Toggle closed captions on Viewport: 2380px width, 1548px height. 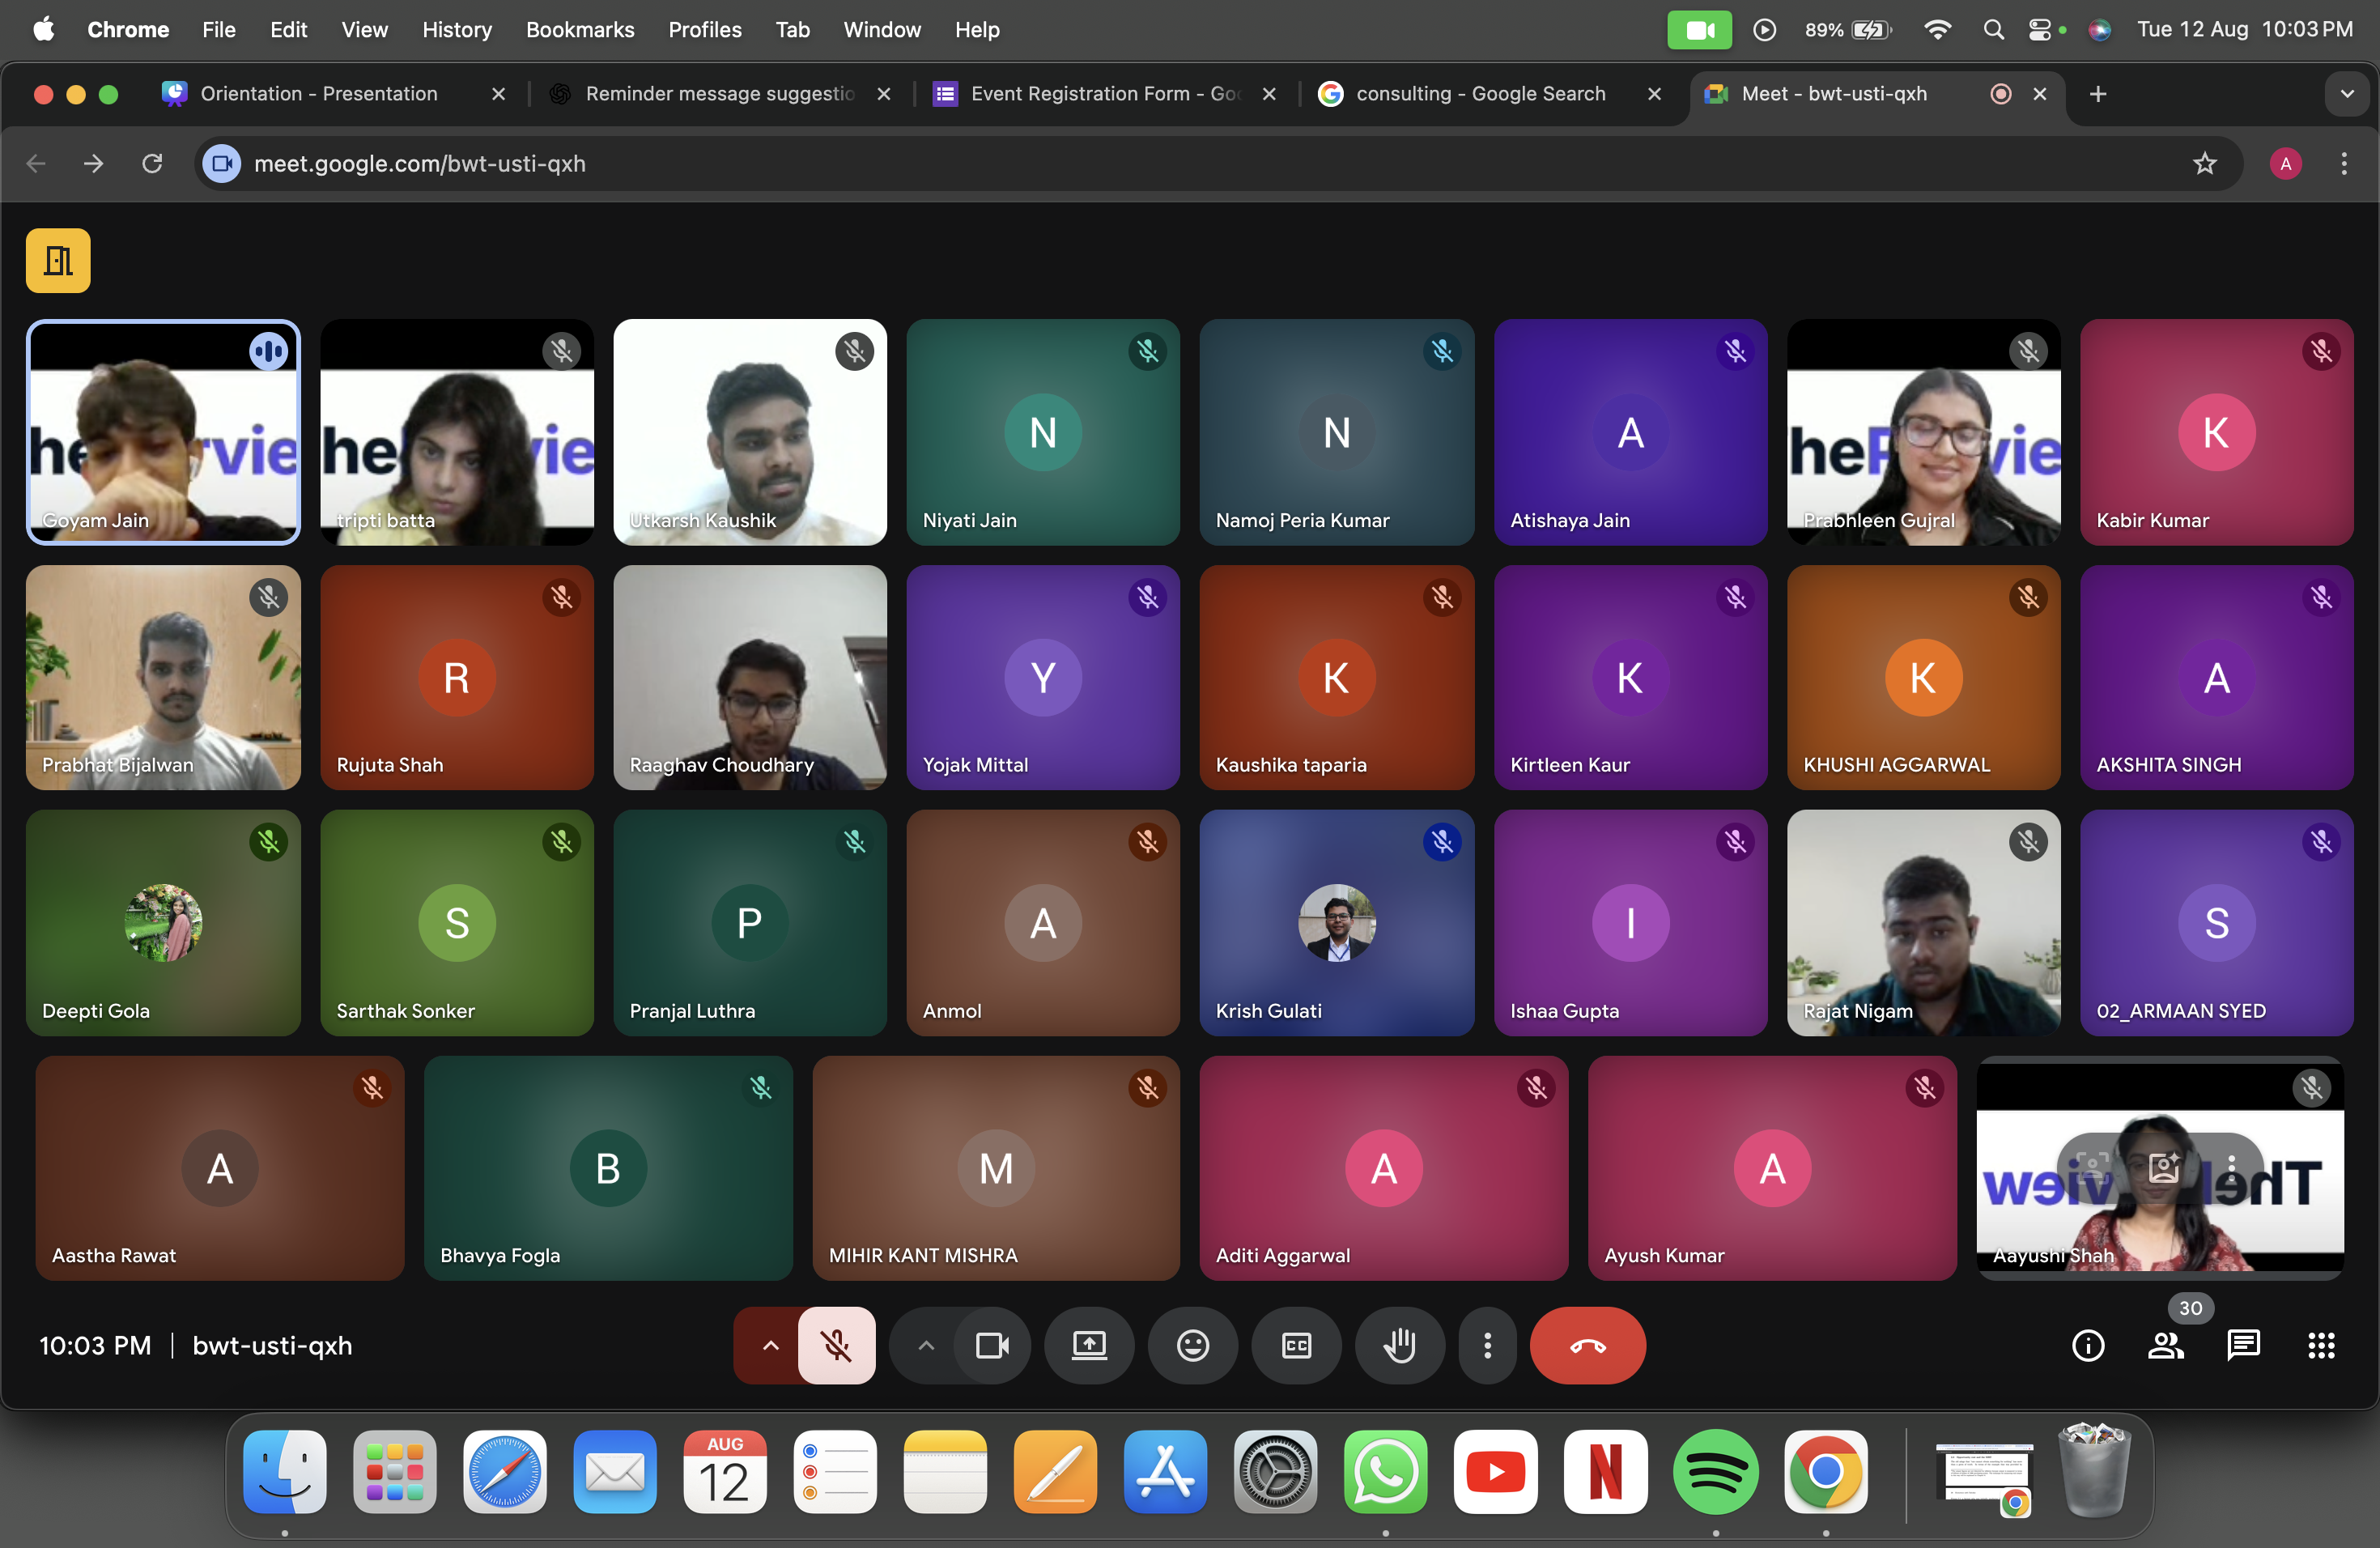point(1296,1346)
